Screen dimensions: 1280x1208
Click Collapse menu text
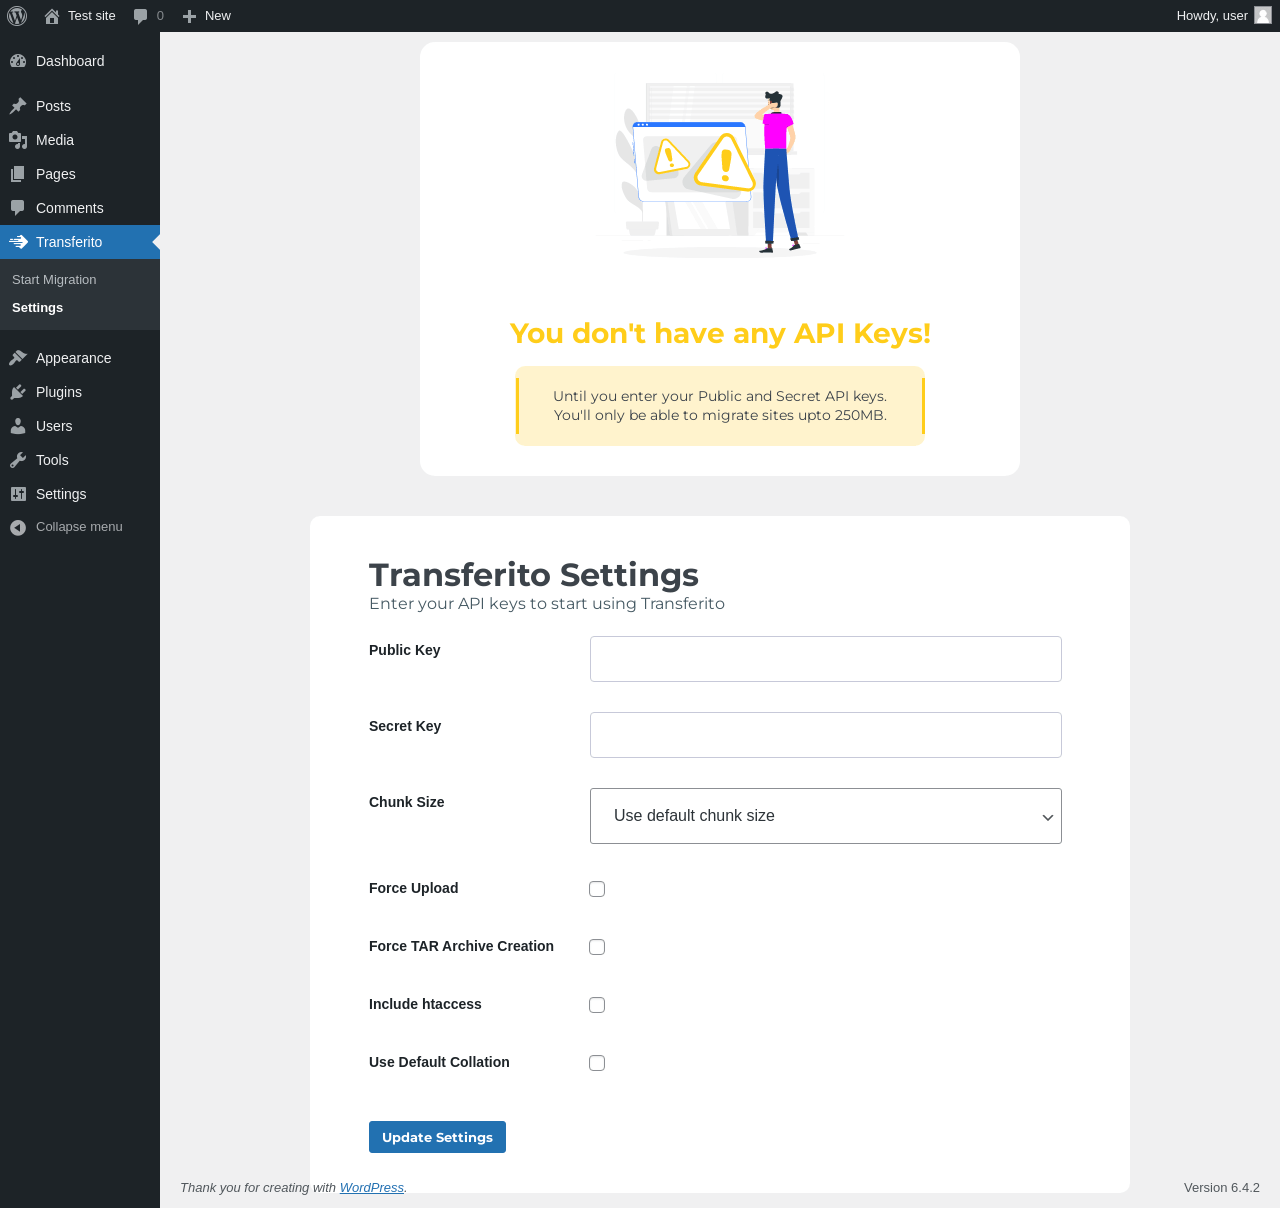pyautogui.click(x=79, y=527)
